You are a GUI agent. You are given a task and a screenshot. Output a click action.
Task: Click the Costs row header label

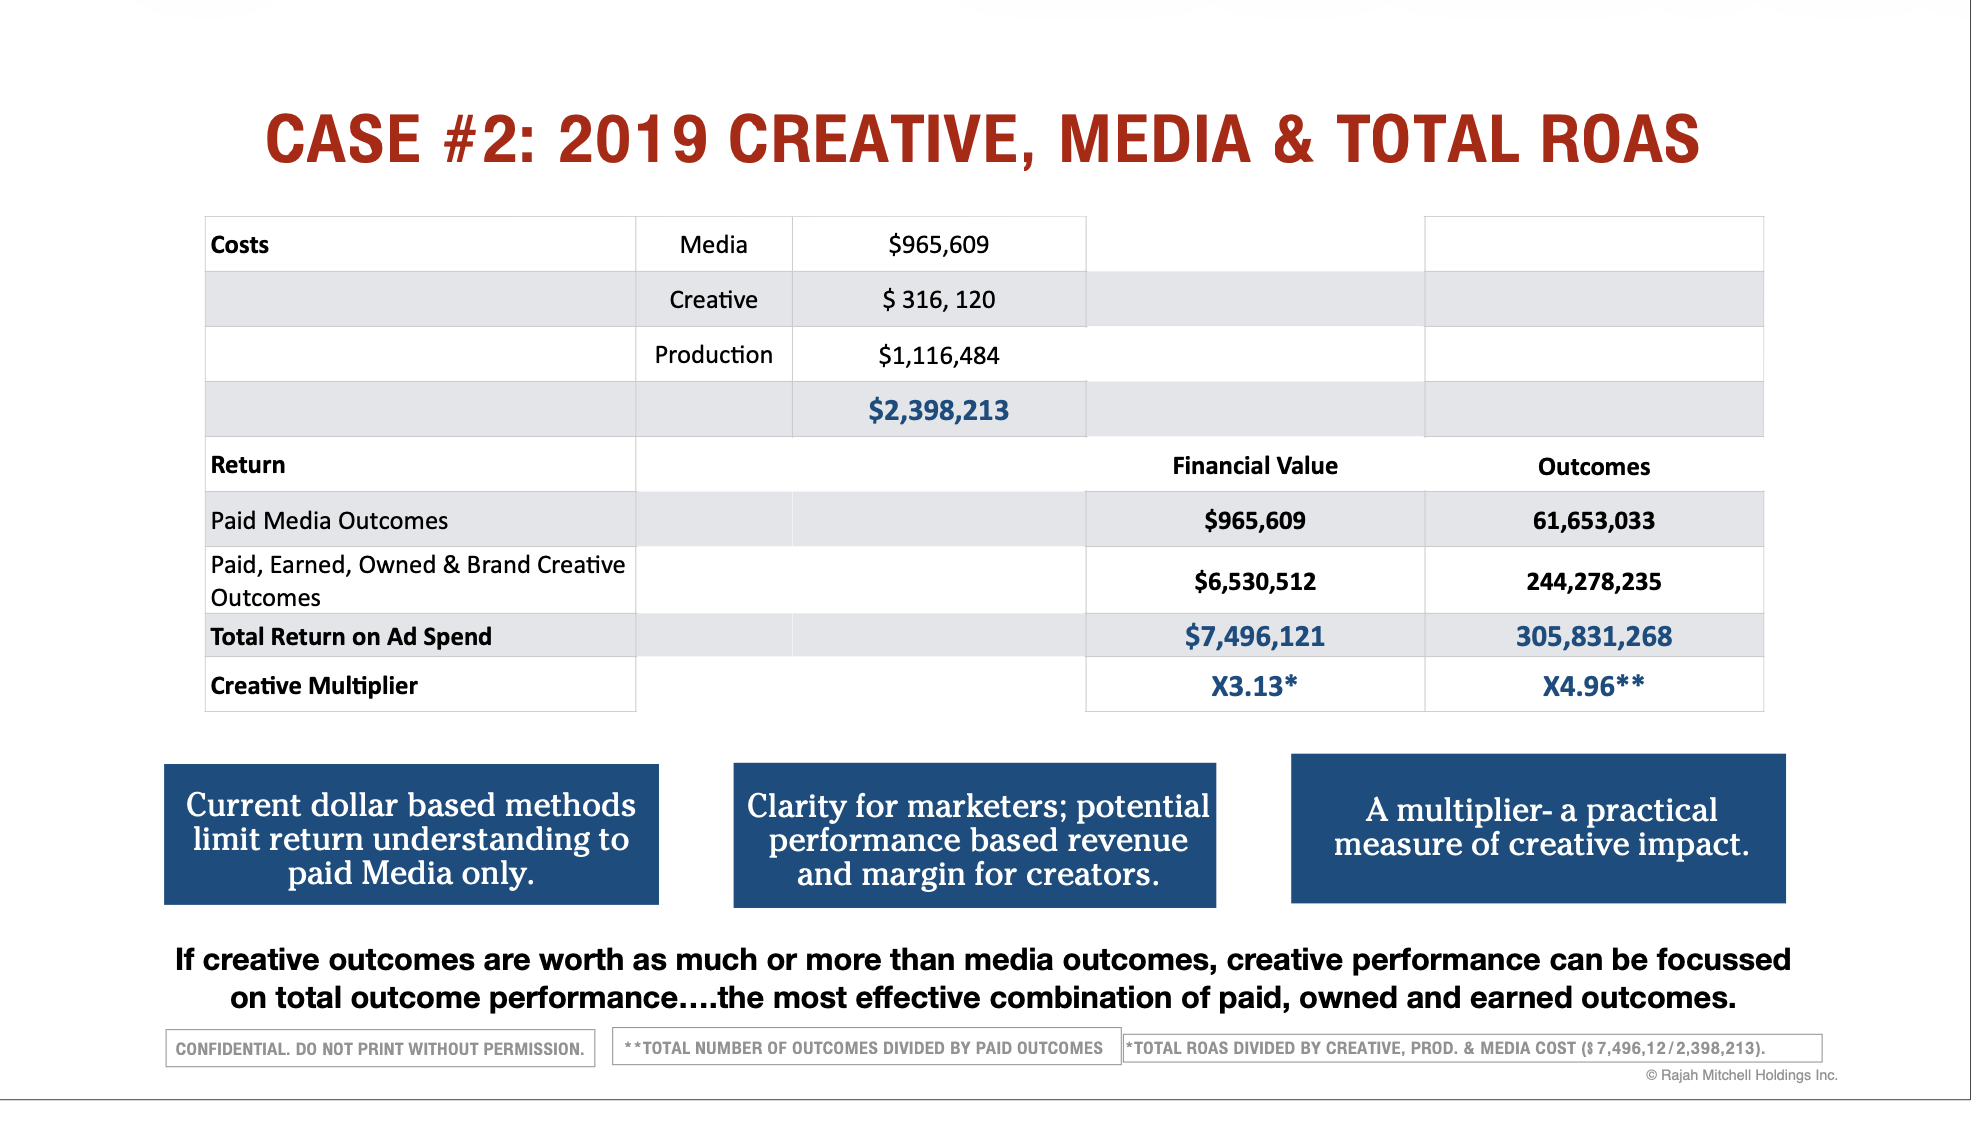coord(239,244)
